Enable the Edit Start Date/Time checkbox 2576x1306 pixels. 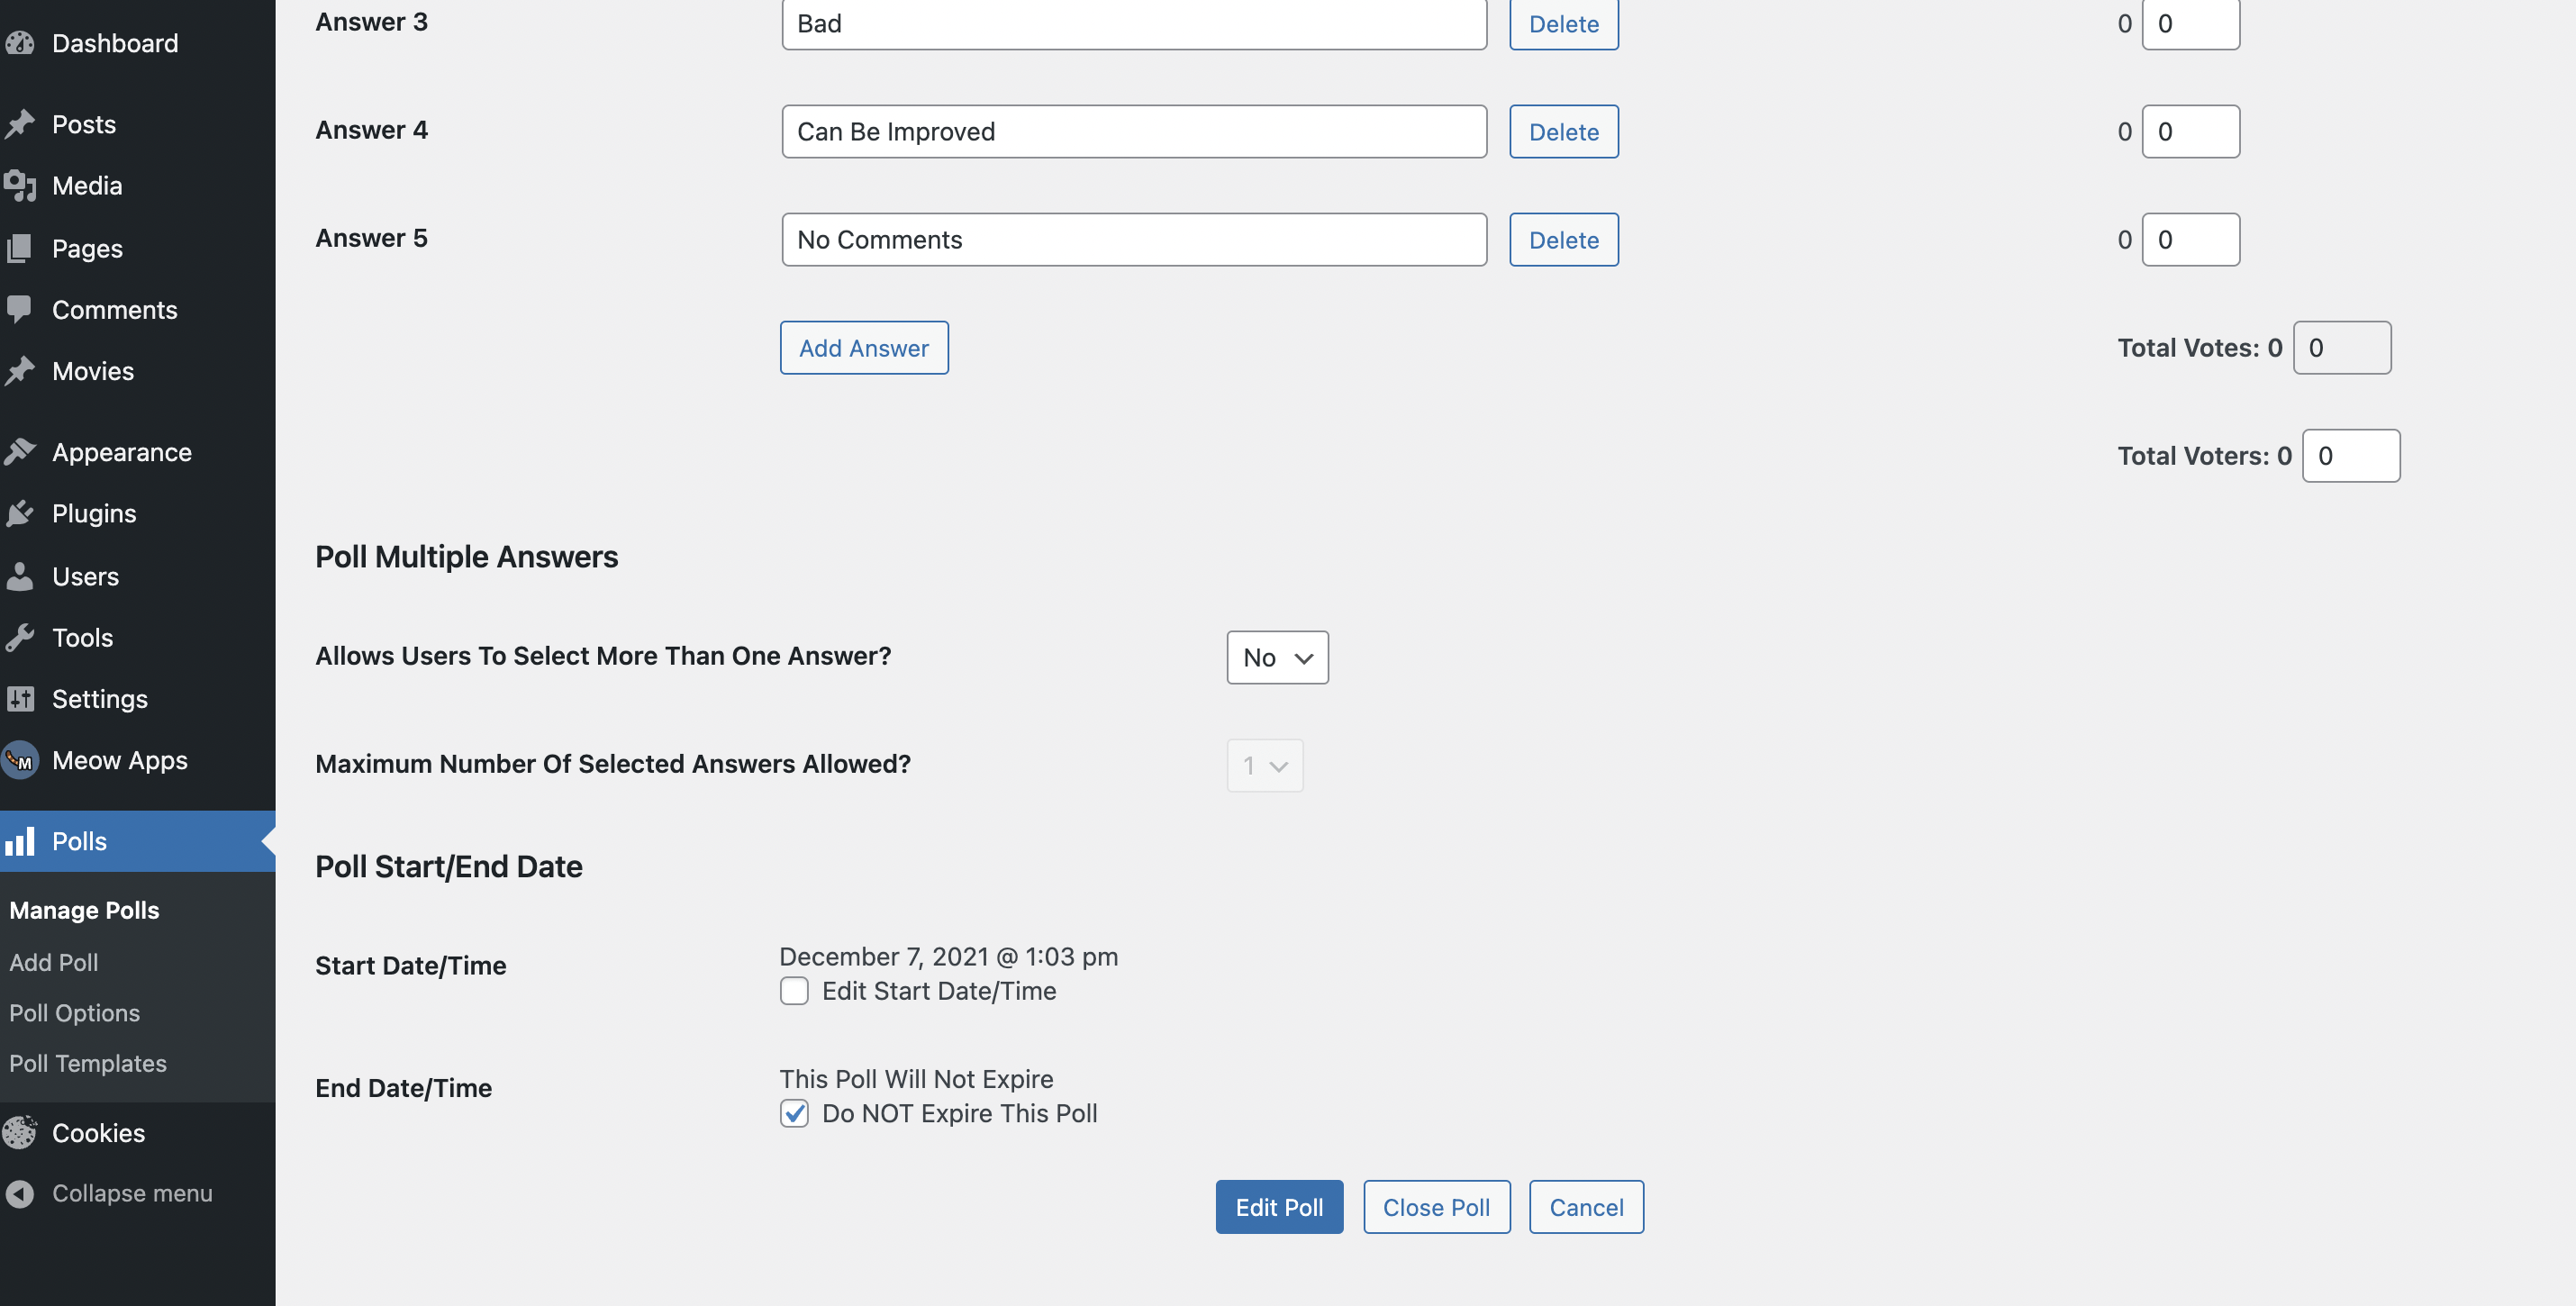pos(794,991)
